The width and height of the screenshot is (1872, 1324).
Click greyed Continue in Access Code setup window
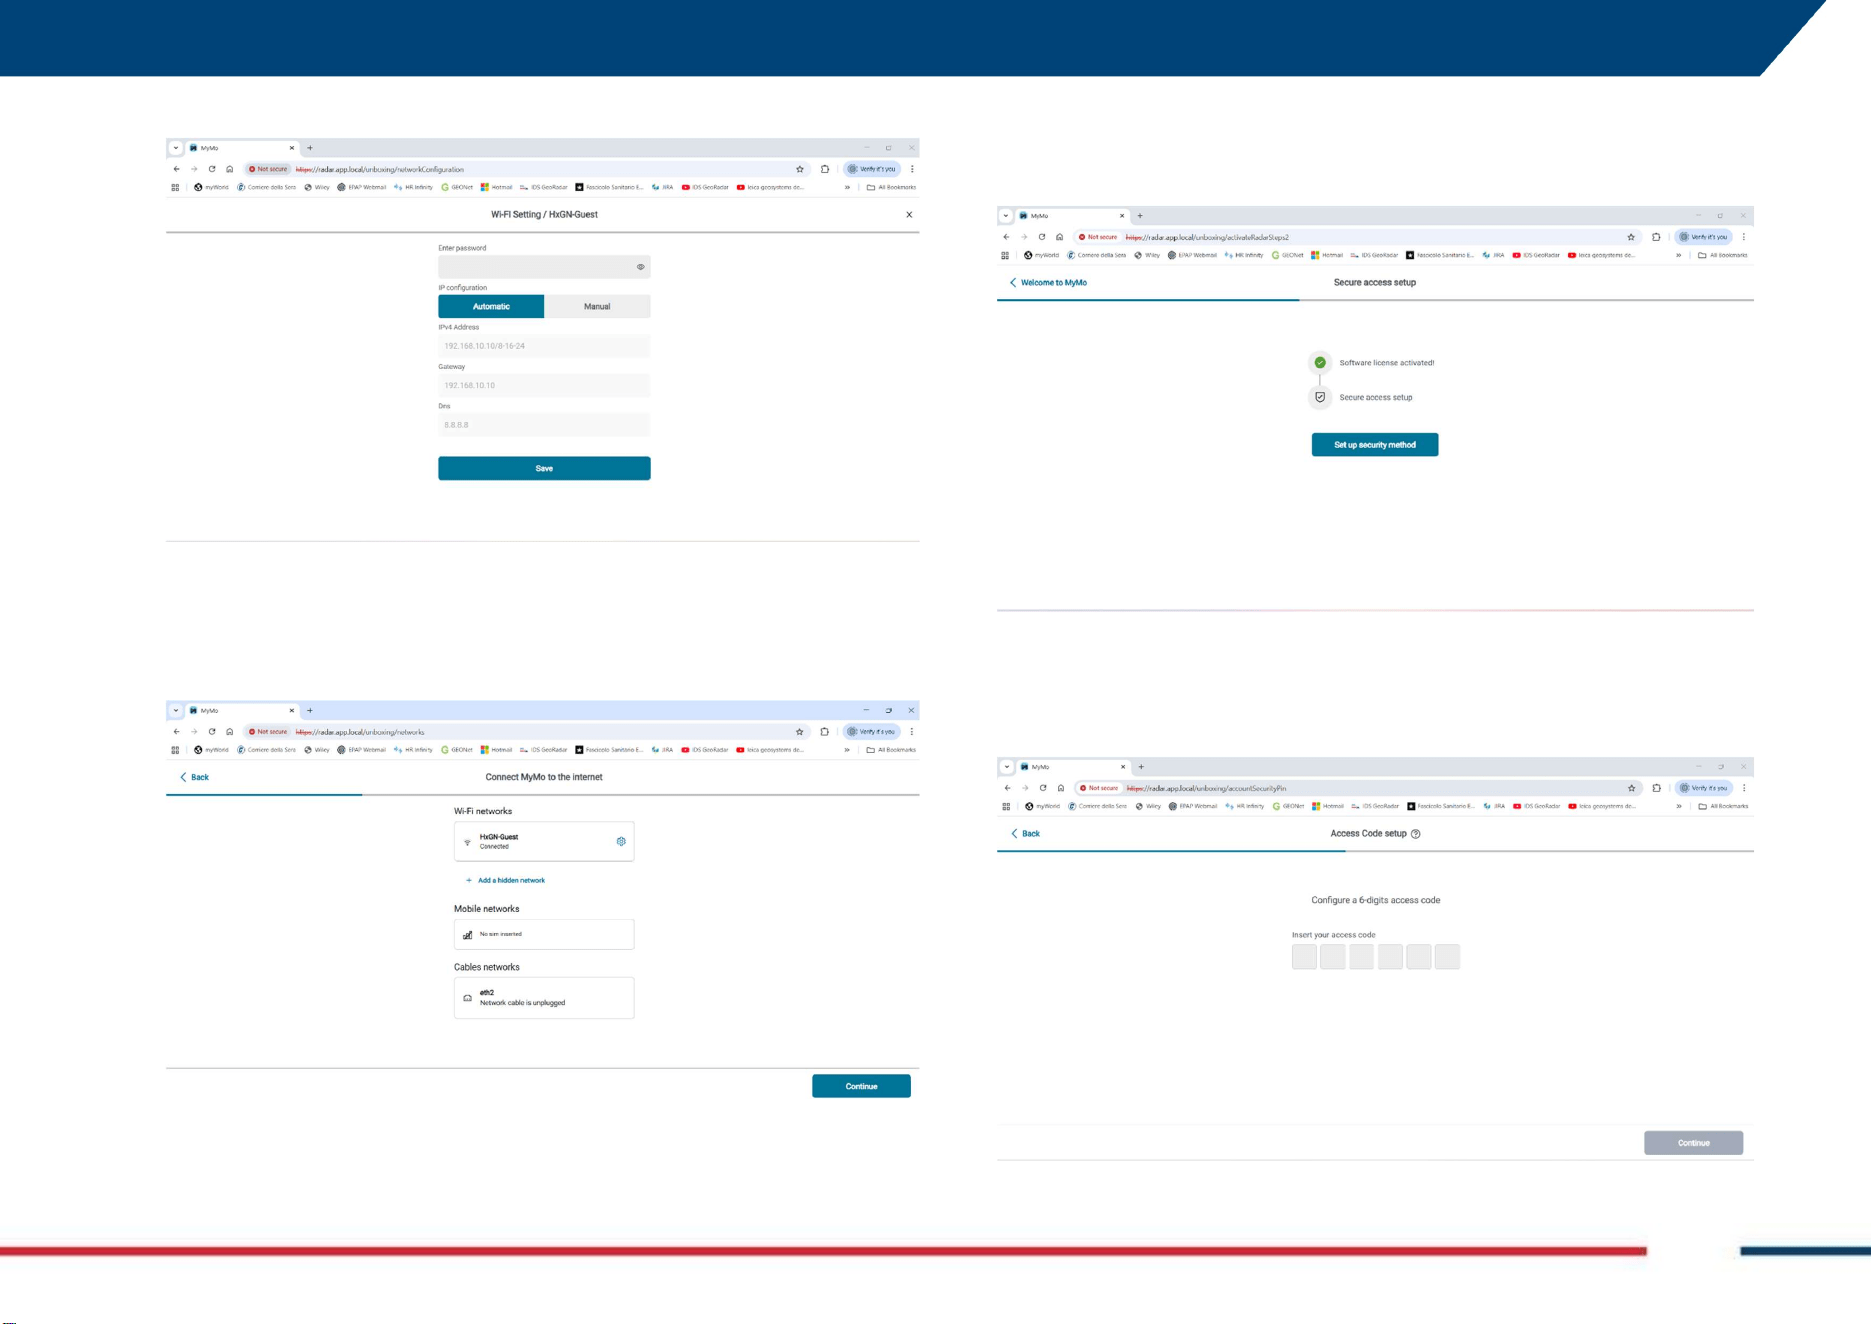[1694, 1143]
